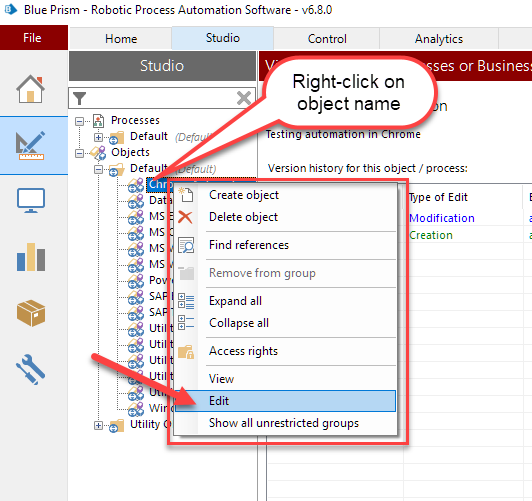Click into the tree filter text field
The width and height of the screenshot is (532, 501).
point(162,98)
